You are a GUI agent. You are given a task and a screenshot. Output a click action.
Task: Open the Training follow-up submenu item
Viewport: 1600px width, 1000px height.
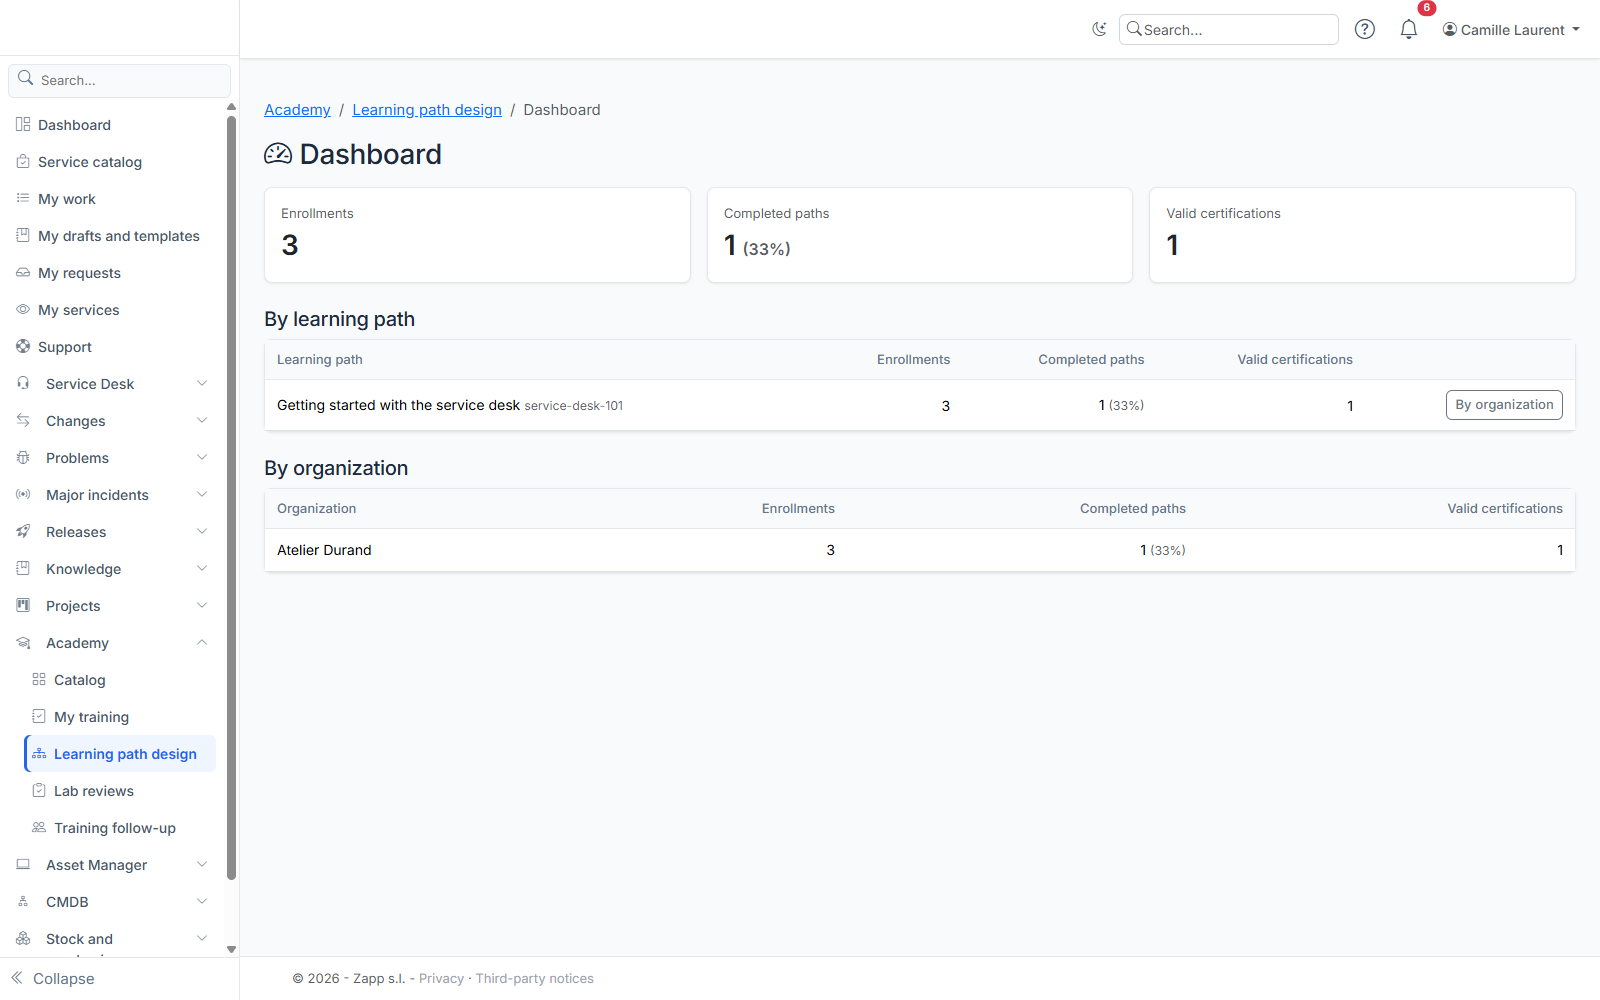point(120,828)
